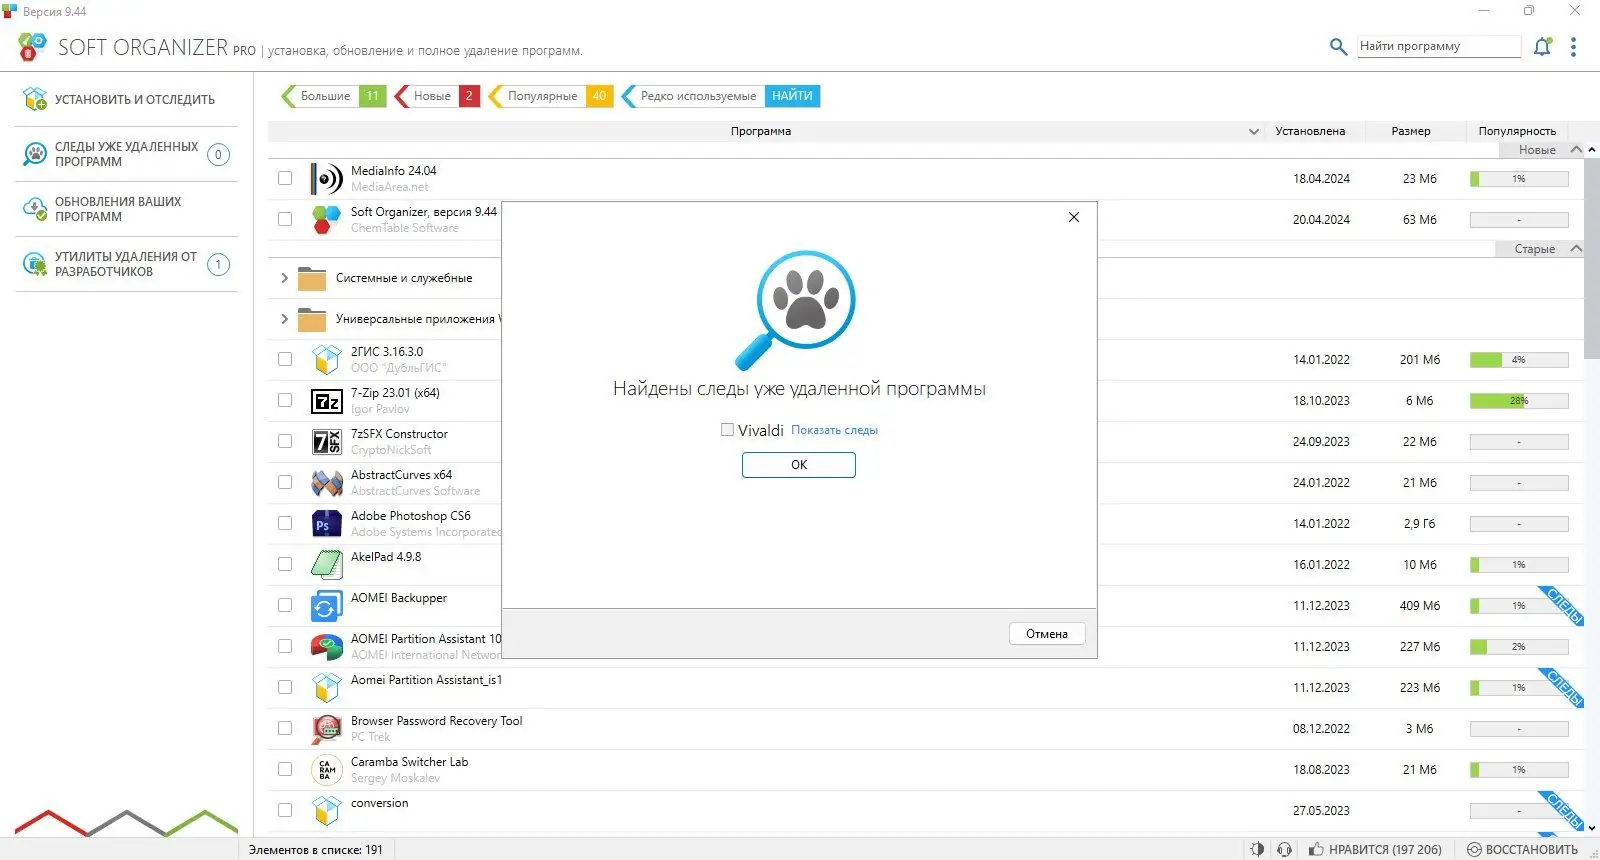
Task: Open УТИЛИТЫ УДАЛЕНИЯ ОТ РАЗРАБОТЧИКОВ section
Action: click(x=127, y=264)
